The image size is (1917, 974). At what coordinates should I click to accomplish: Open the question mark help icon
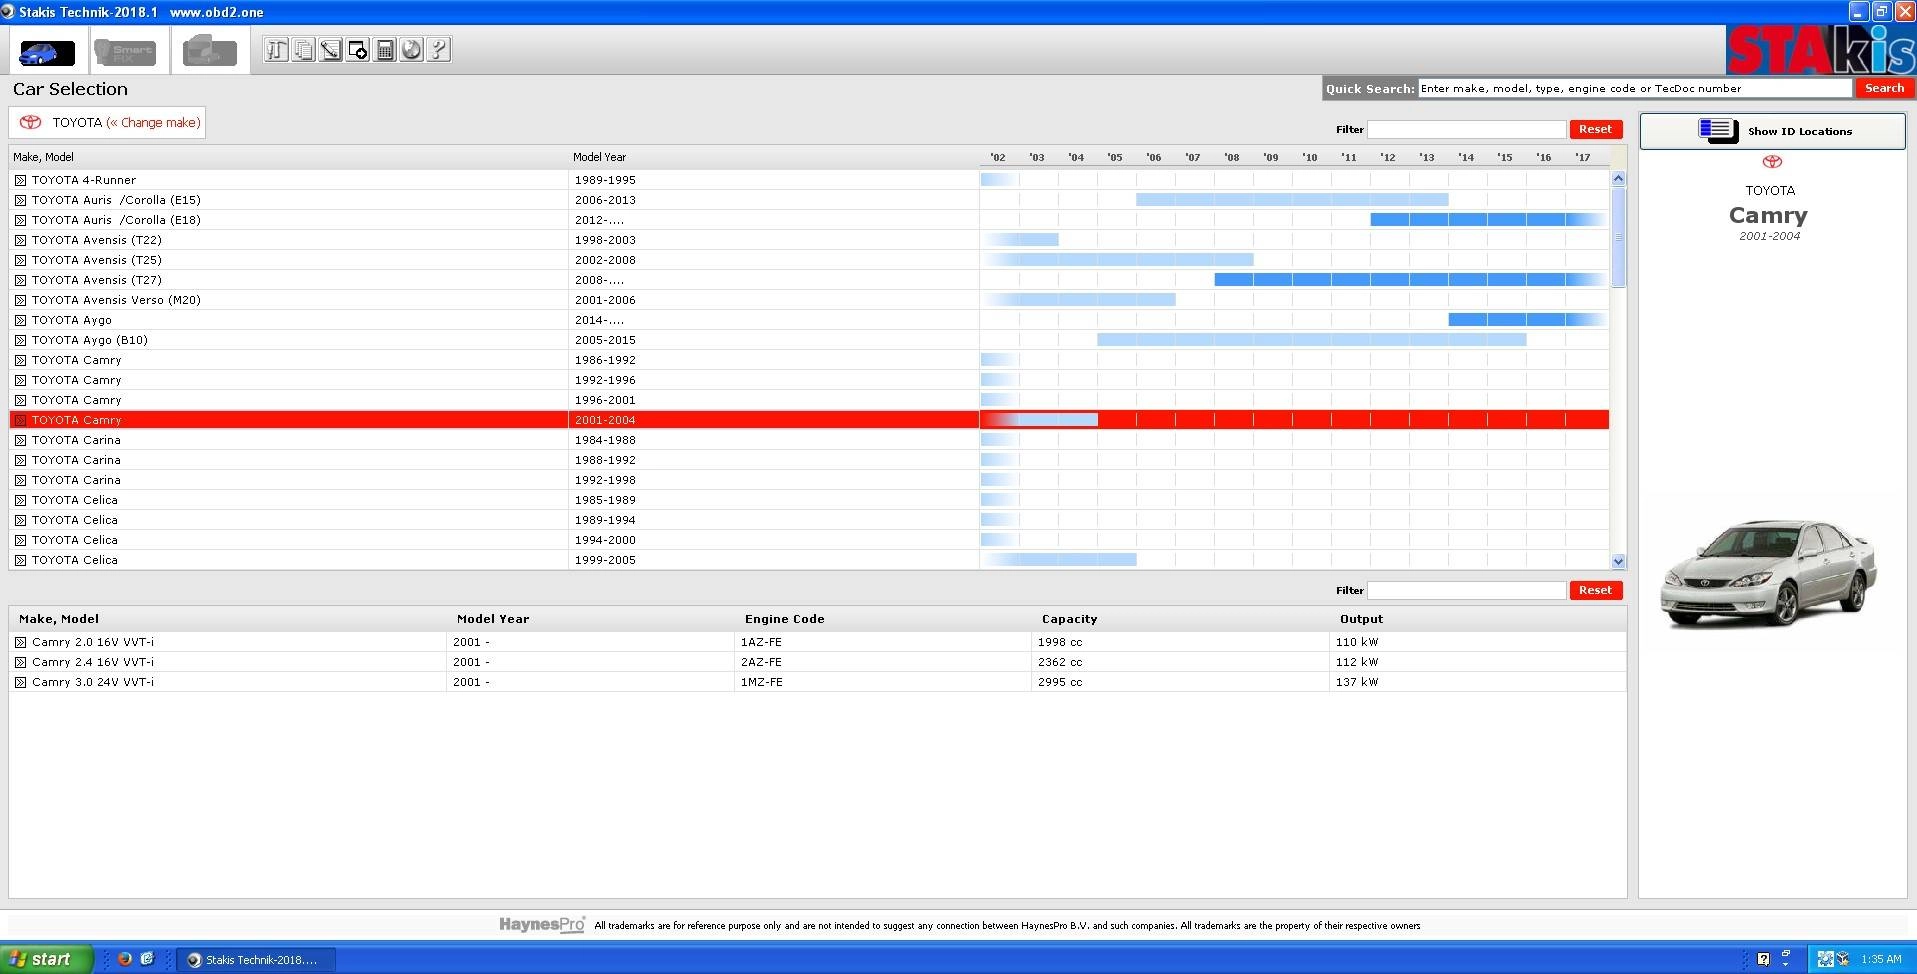[x=439, y=50]
